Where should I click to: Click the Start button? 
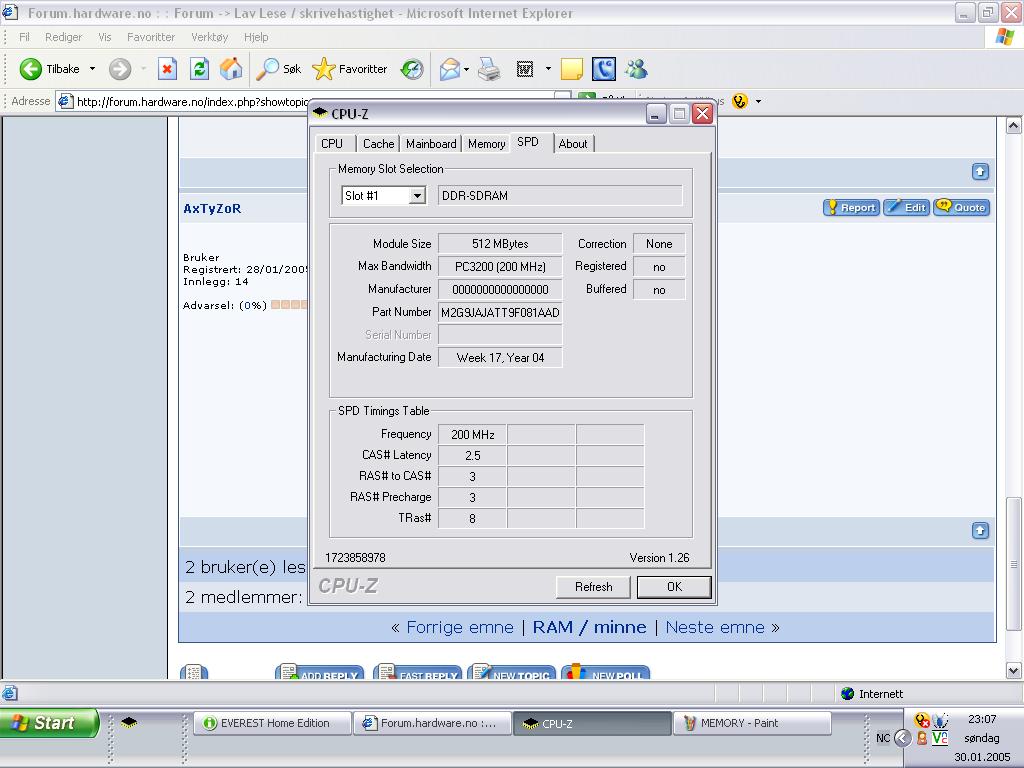coord(49,723)
